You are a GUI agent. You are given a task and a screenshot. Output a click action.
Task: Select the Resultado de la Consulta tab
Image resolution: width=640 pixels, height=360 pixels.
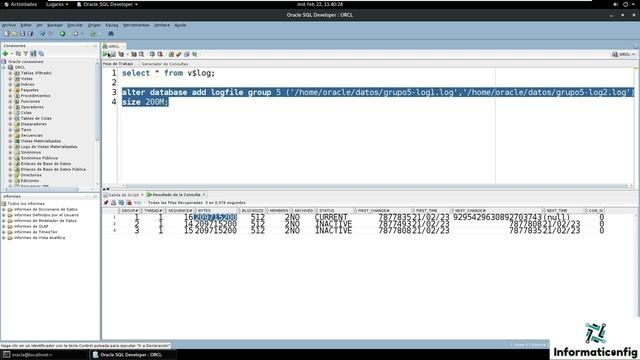pos(176,195)
